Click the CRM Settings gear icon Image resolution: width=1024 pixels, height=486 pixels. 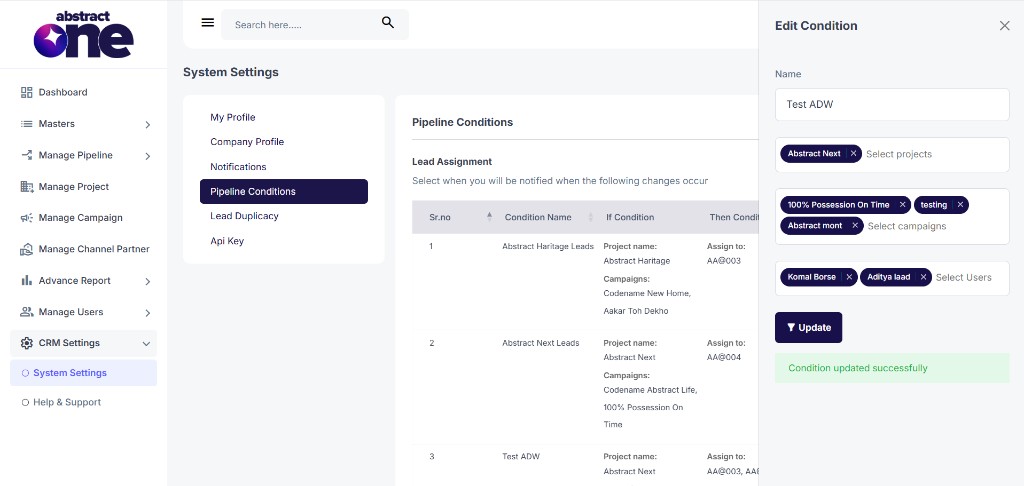(27, 343)
